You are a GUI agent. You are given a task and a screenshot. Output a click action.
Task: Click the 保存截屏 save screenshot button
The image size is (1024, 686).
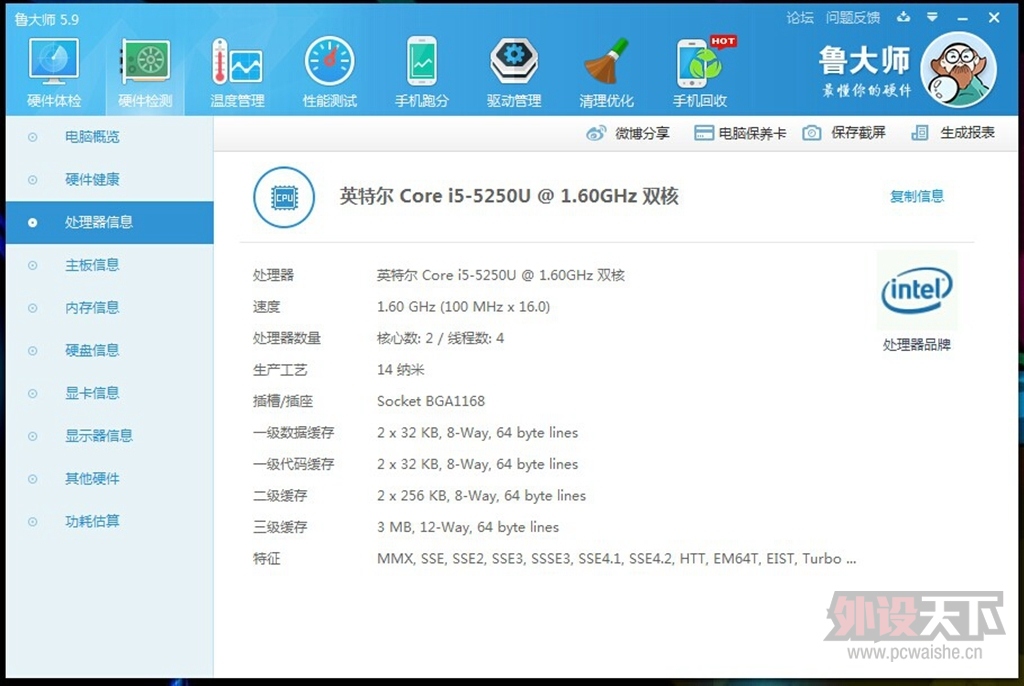(x=845, y=133)
